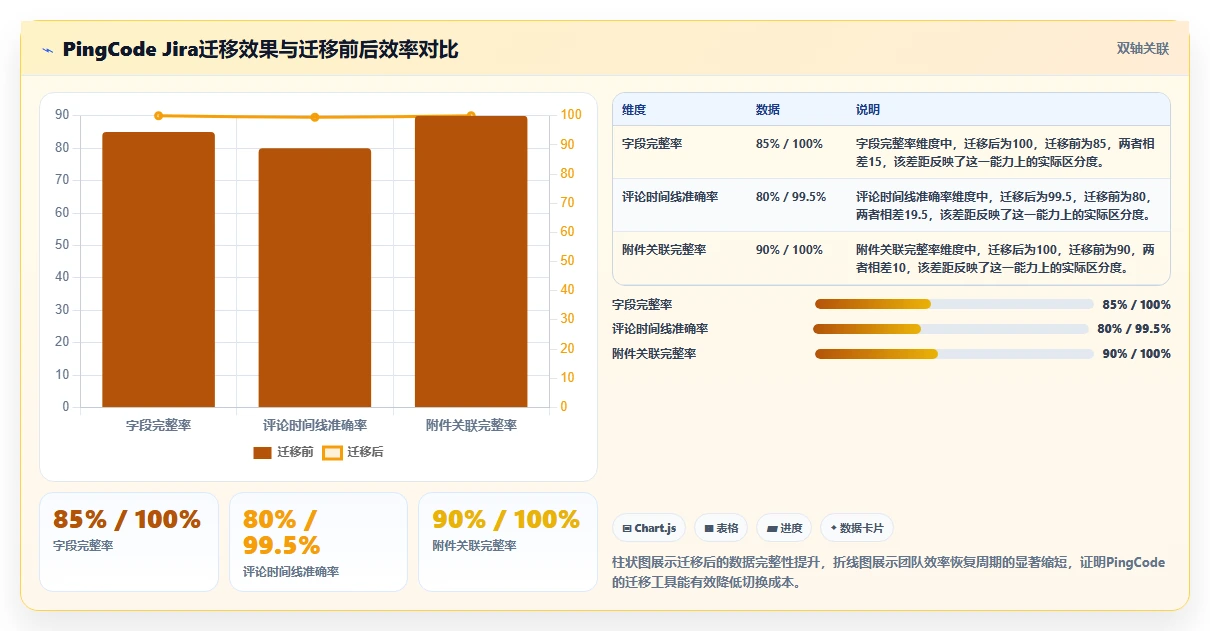Click the 附件关联完整率 bar in the chart
The width and height of the screenshot is (1210, 631).
[471, 262]
